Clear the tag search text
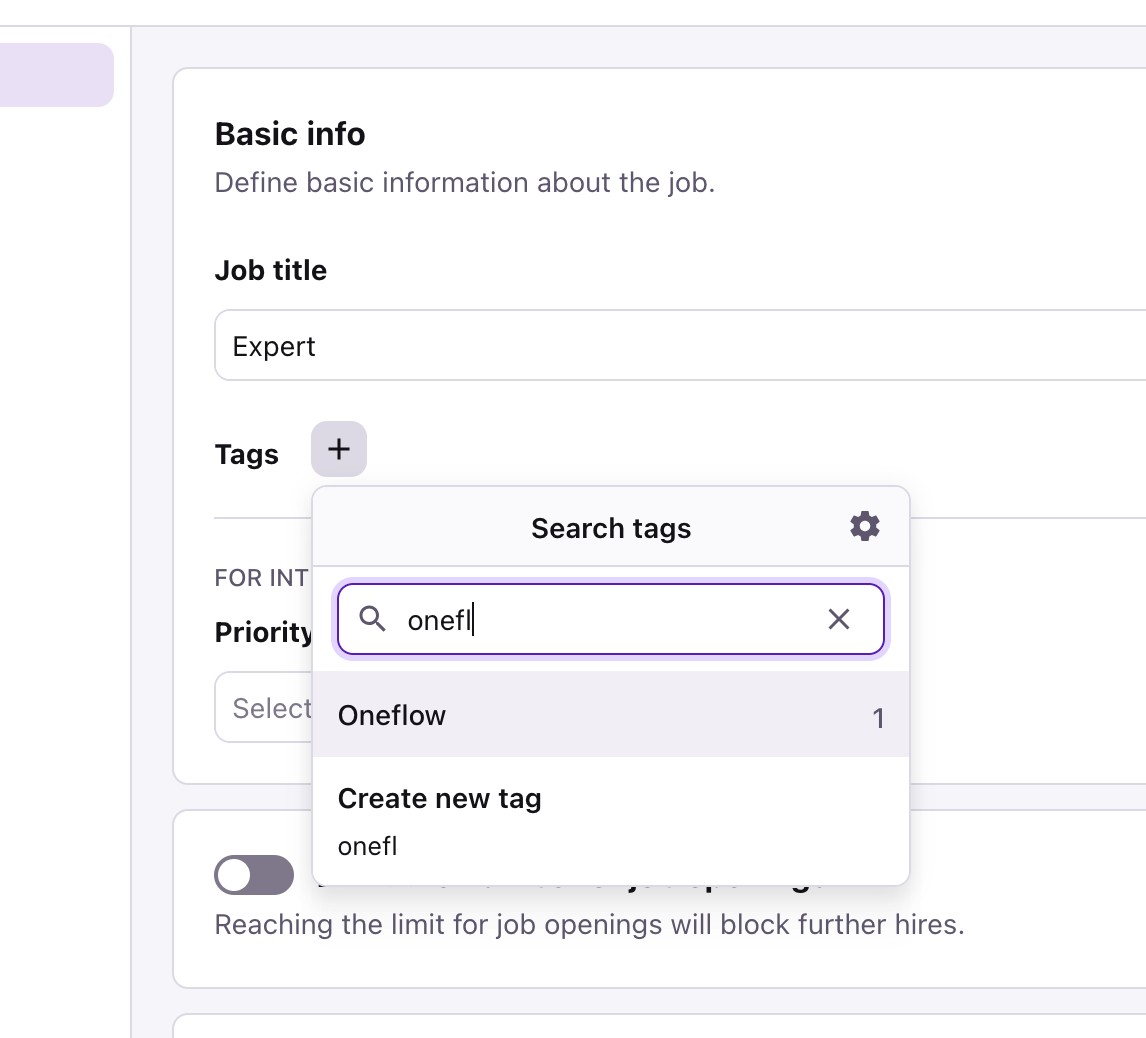The height and width of the screenshot is (1038, 1146). click(x=838, y=619)
